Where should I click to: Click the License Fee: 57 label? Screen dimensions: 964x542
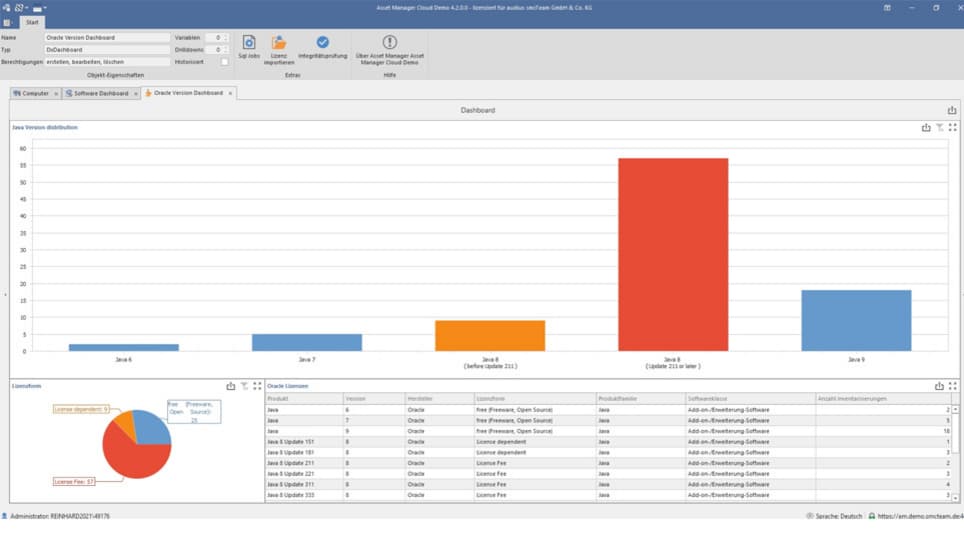(74, 482)
